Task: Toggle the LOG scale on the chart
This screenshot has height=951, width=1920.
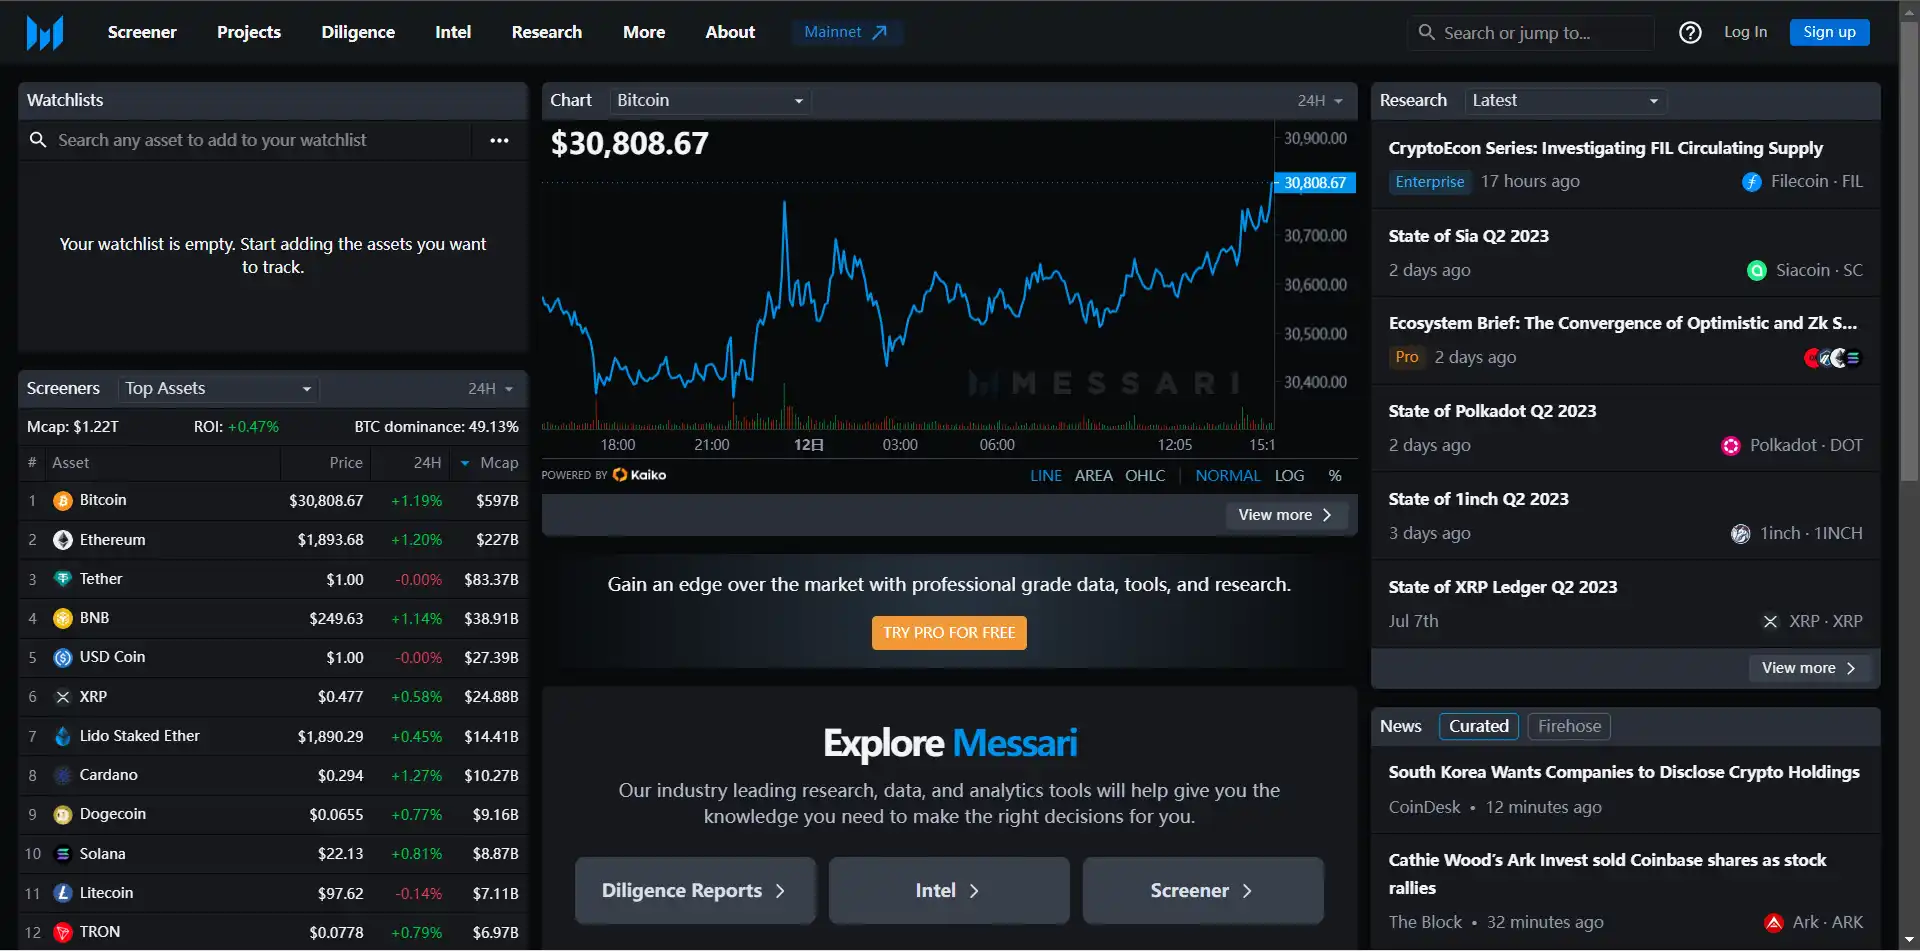Action: (1289, 475)
